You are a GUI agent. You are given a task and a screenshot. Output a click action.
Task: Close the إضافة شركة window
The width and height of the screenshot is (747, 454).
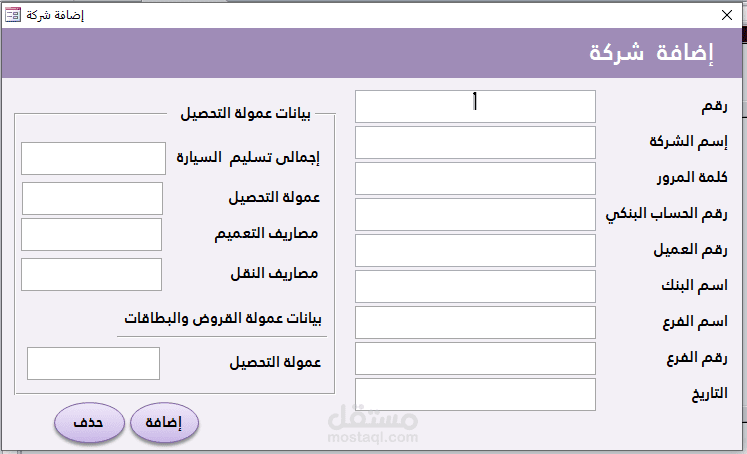(726, 15)
